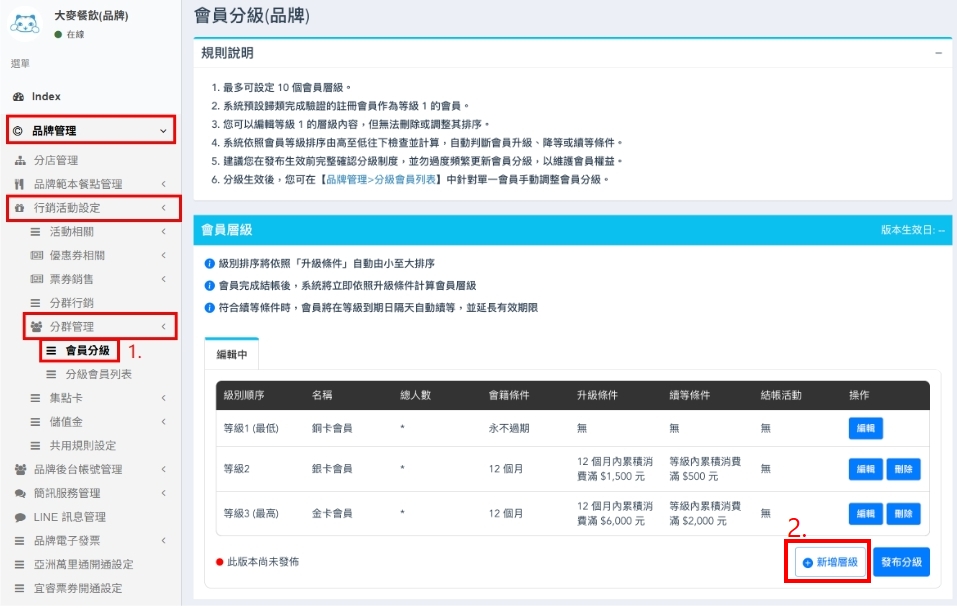Image resolution: width=957 pixels, height=608 pixels.
Task: Click the 簡訊服務管理 comments icon
Action: [x=20, y=493]
